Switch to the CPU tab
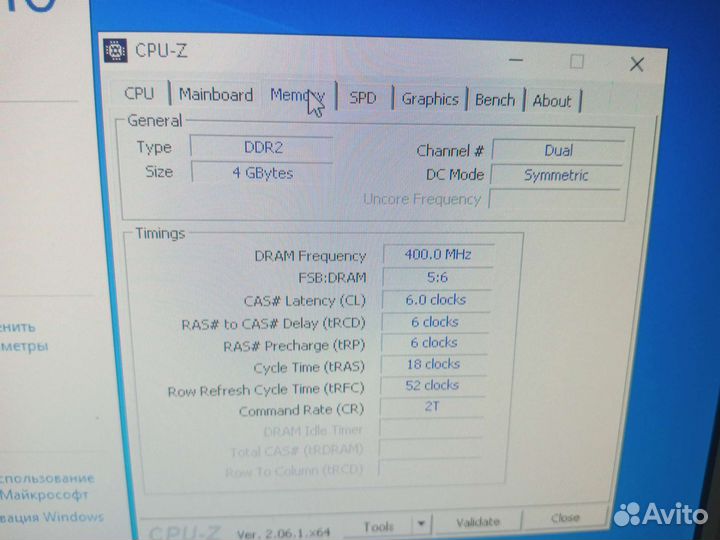720x540 pixels. click(x=139, y=93)
